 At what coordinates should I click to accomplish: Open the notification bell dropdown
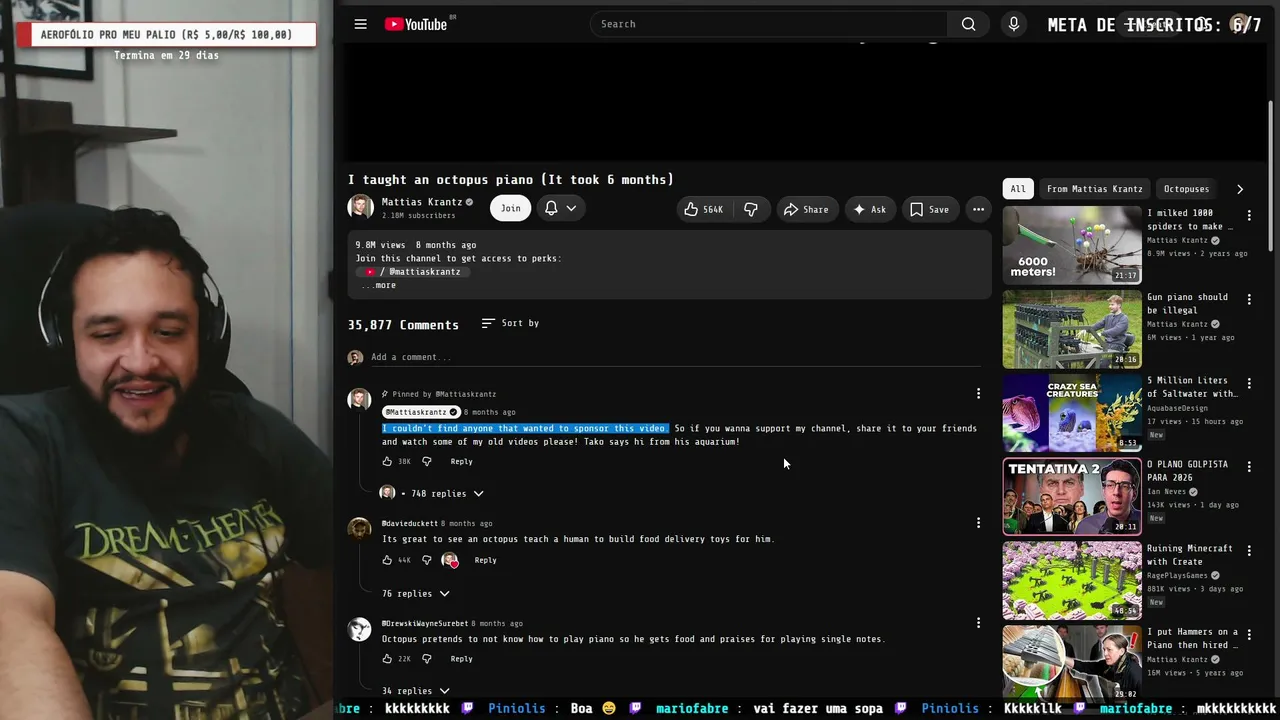(x=560, y=208)
